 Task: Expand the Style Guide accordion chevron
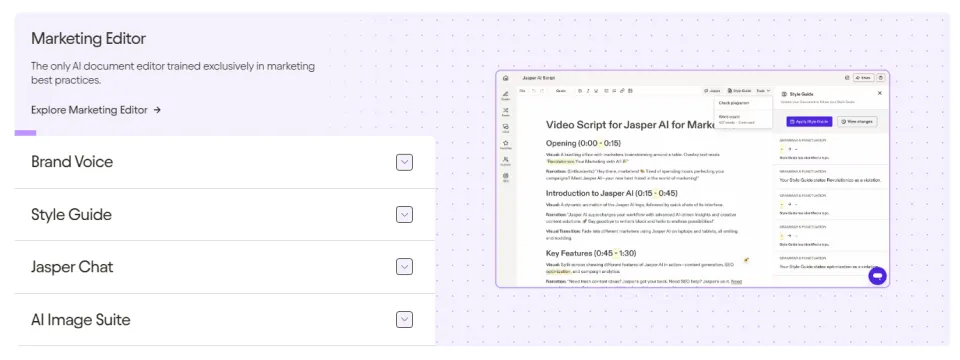click(x=404, y=215)
